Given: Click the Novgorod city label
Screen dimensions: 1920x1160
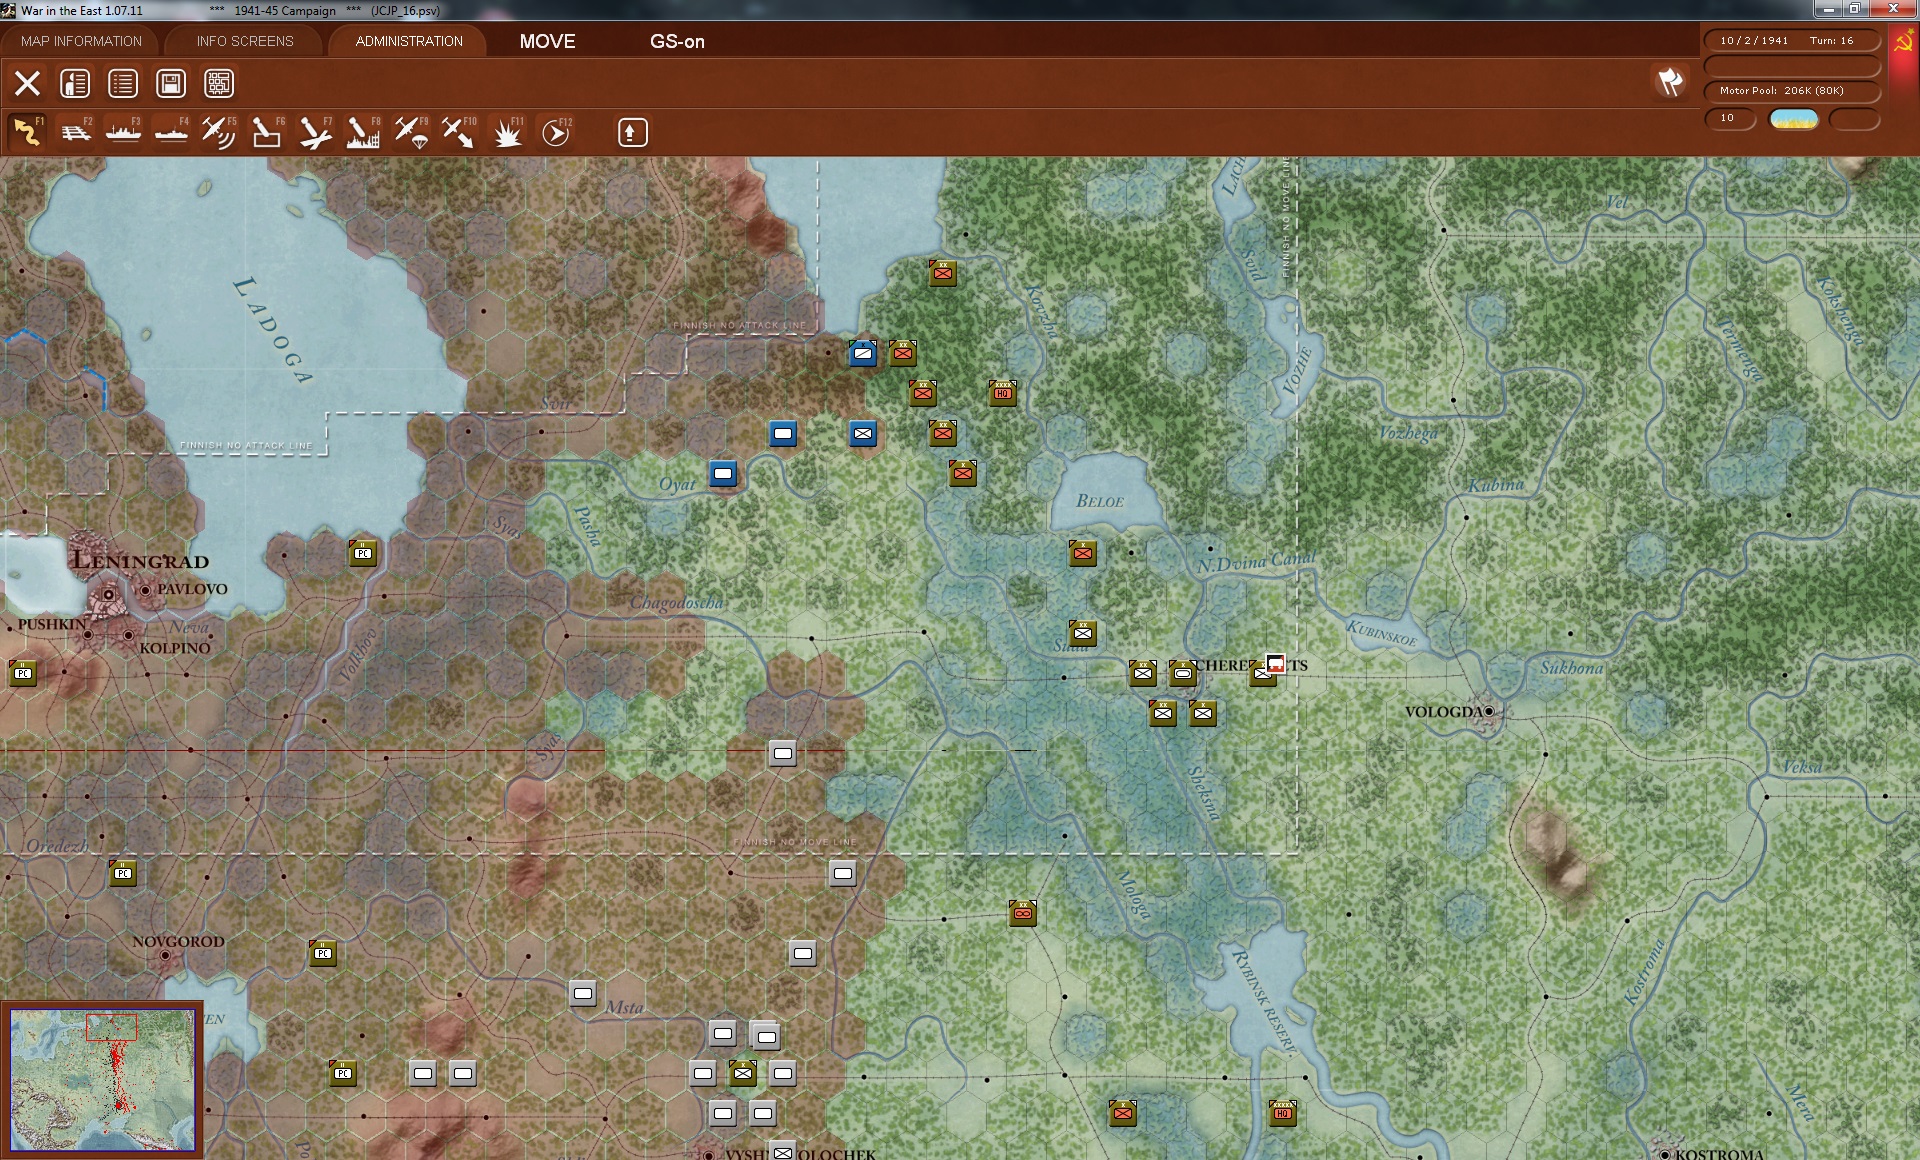Looking at the screenshot, I should pos(178,941).
